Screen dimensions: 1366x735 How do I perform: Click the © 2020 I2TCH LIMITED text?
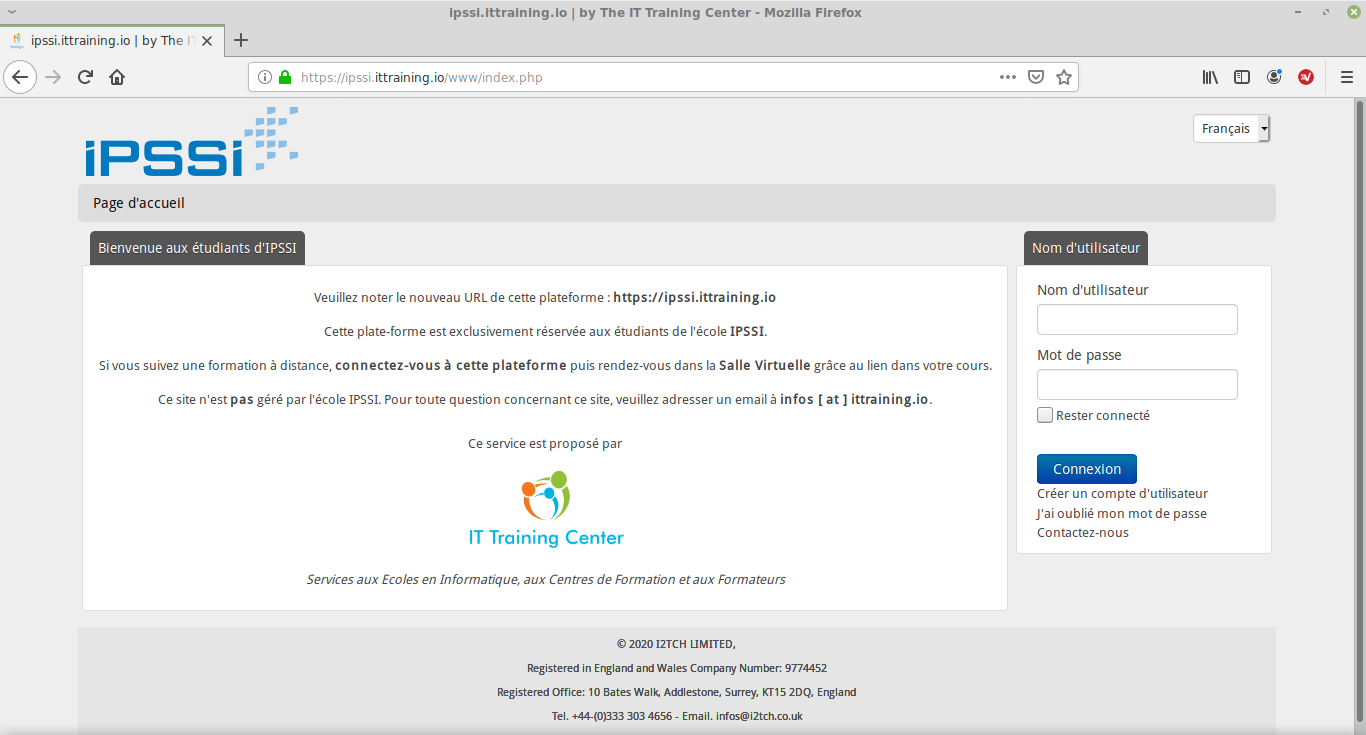(x=676, y=644)
